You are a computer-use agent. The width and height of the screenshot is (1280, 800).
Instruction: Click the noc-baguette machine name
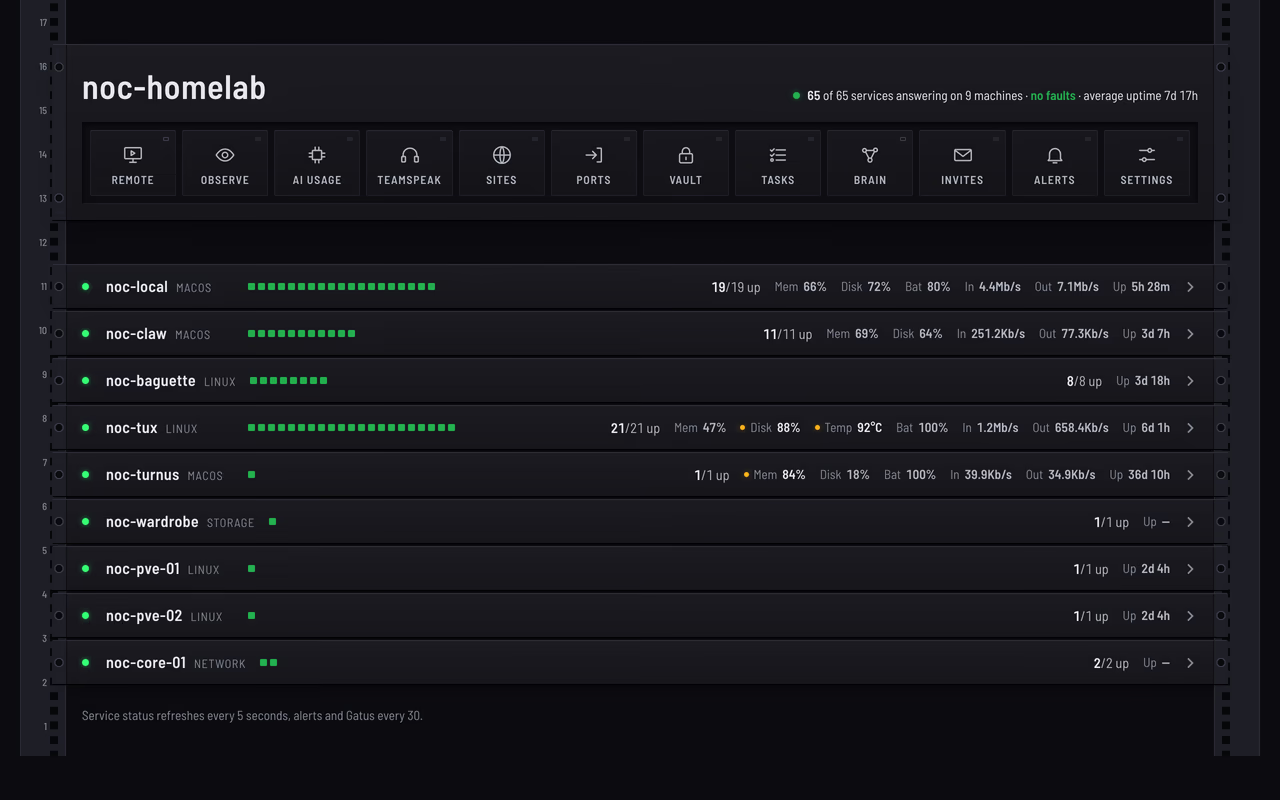point(151,381)
